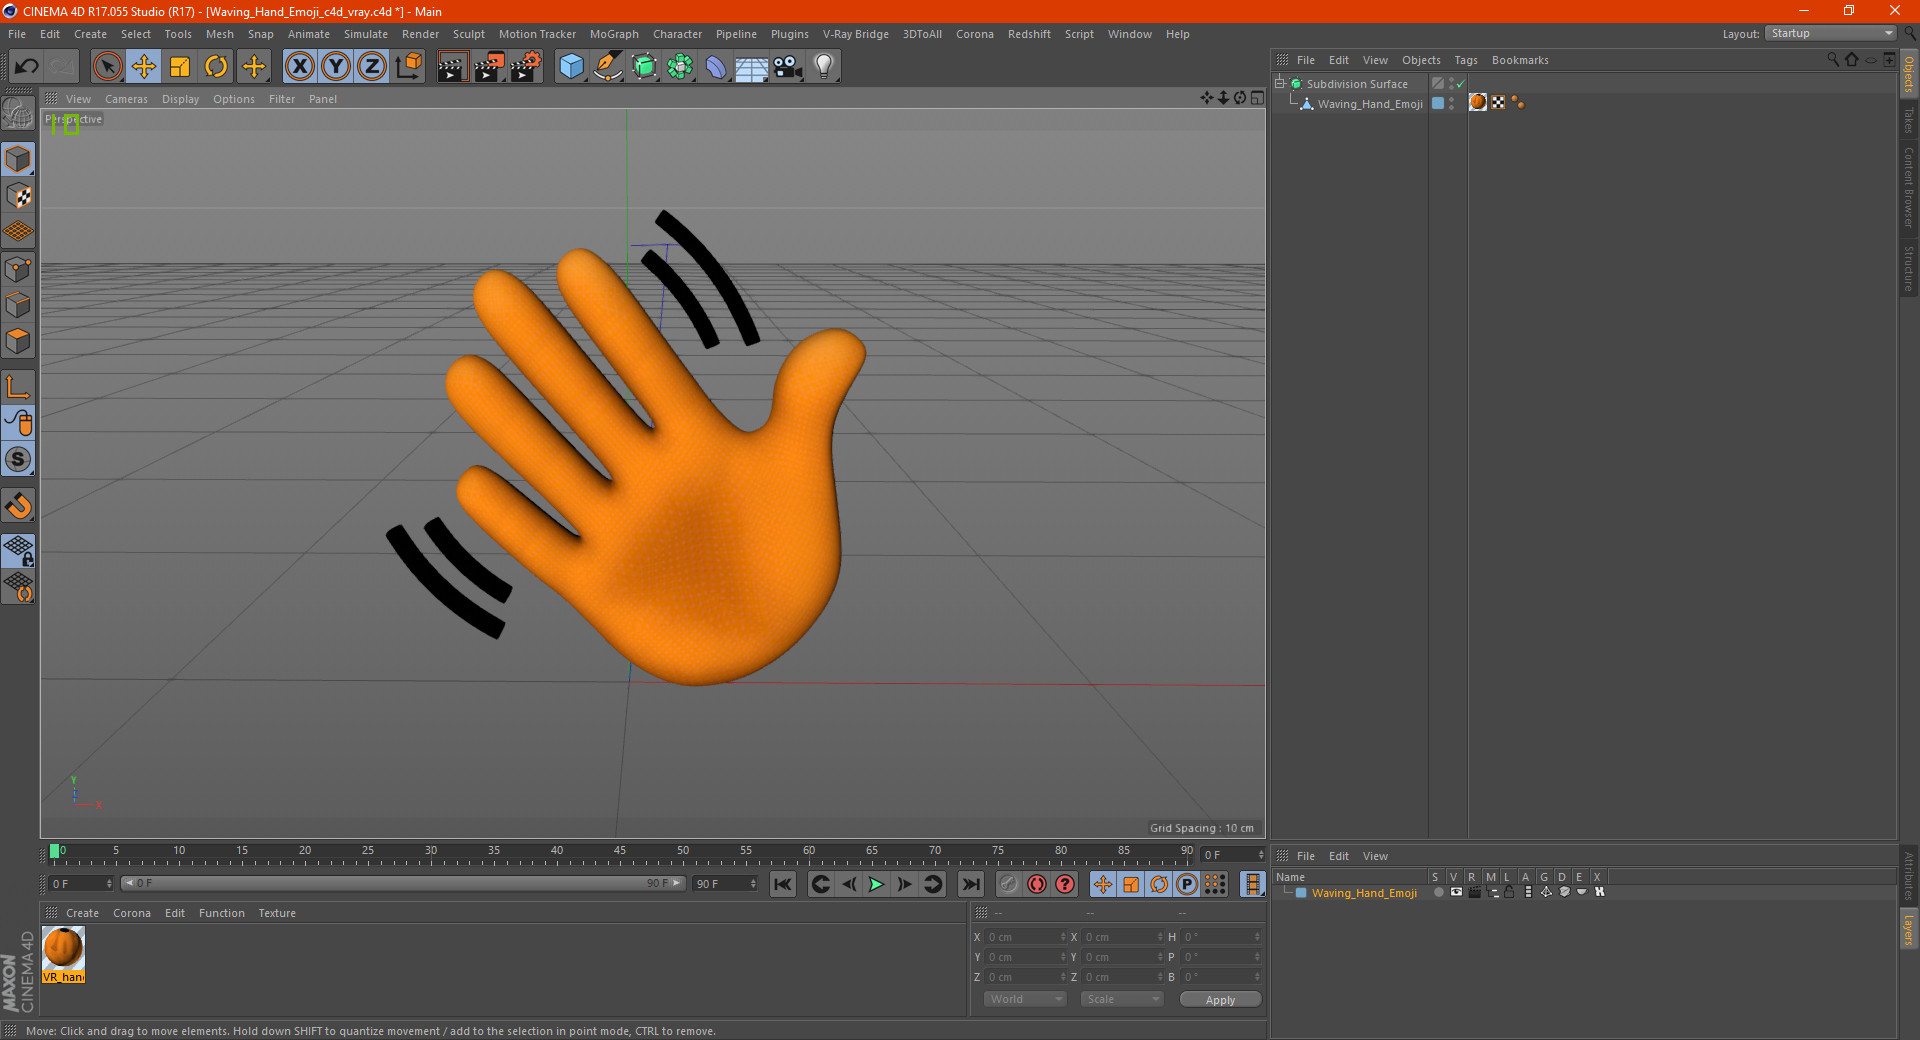Open the File menu in main menubar
The width and height of the screenshot is (1920, 1040).
click(17, 34)
